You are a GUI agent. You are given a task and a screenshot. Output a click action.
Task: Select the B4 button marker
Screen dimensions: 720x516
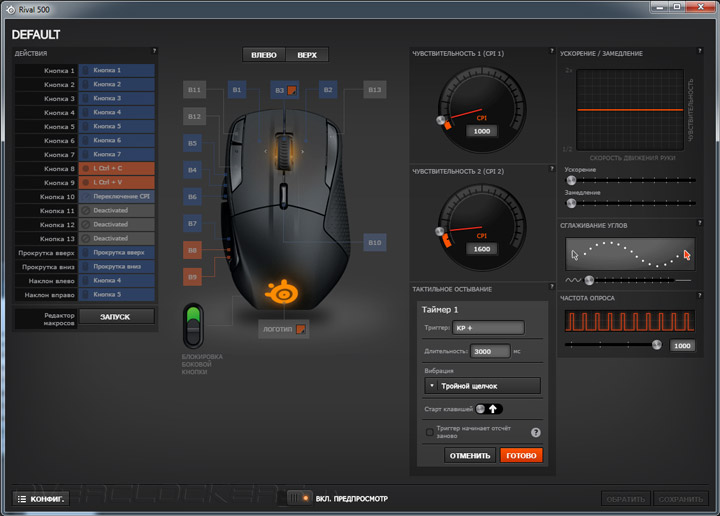192,170
